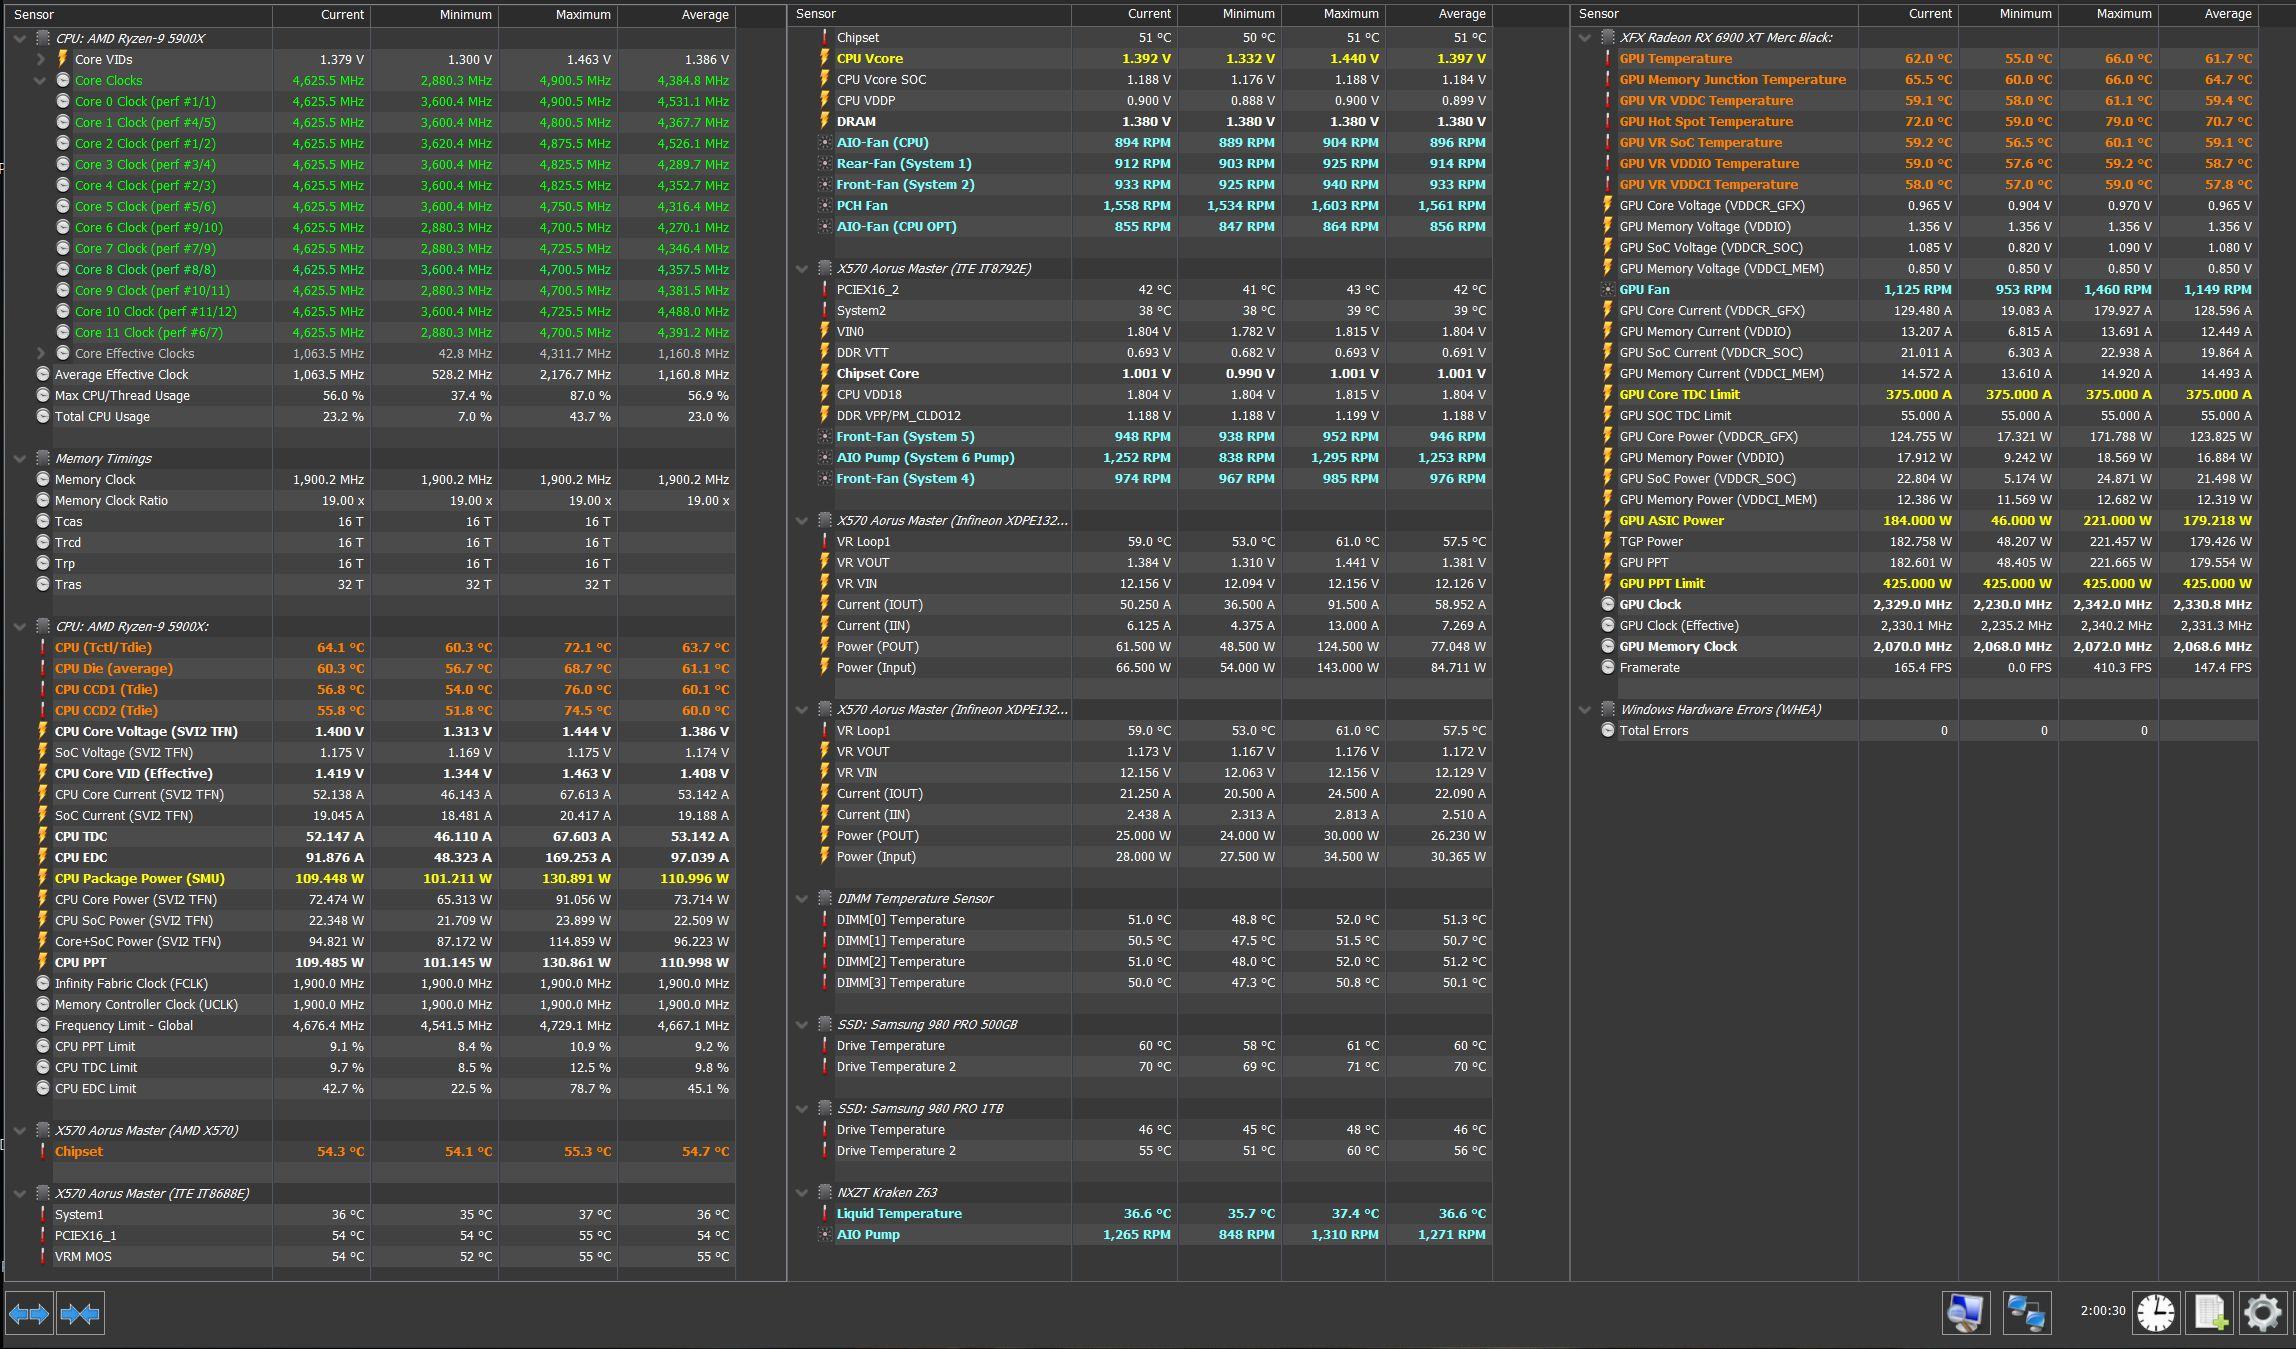Collapse the Memory Timings group

[20, 458]
